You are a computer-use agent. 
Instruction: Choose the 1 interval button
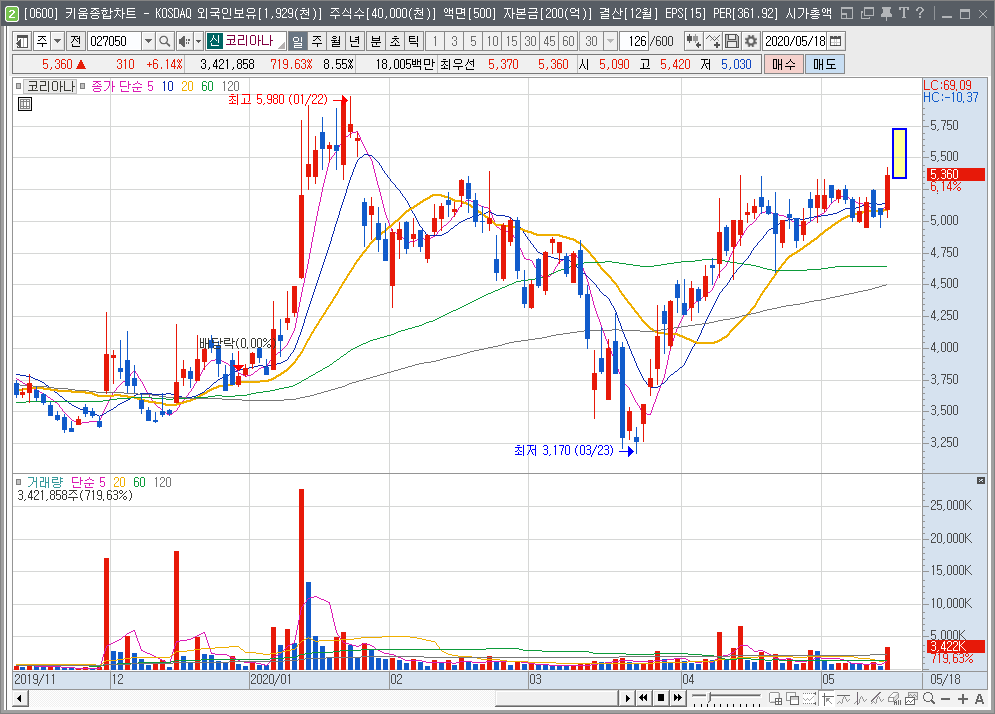pyautogui.click(x=435, y=41)
